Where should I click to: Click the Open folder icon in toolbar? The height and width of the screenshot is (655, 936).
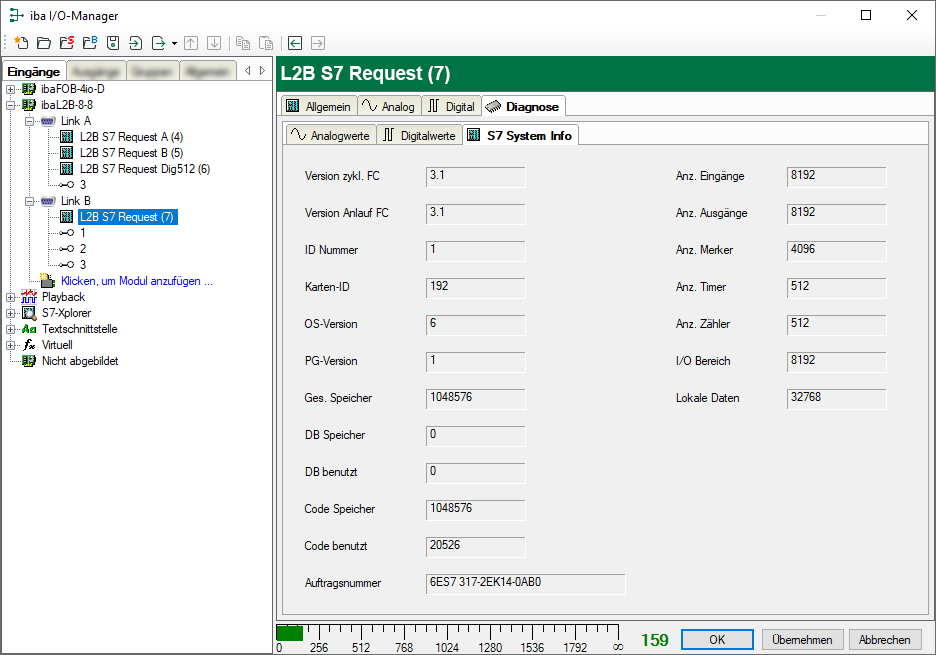click(43, 43)
